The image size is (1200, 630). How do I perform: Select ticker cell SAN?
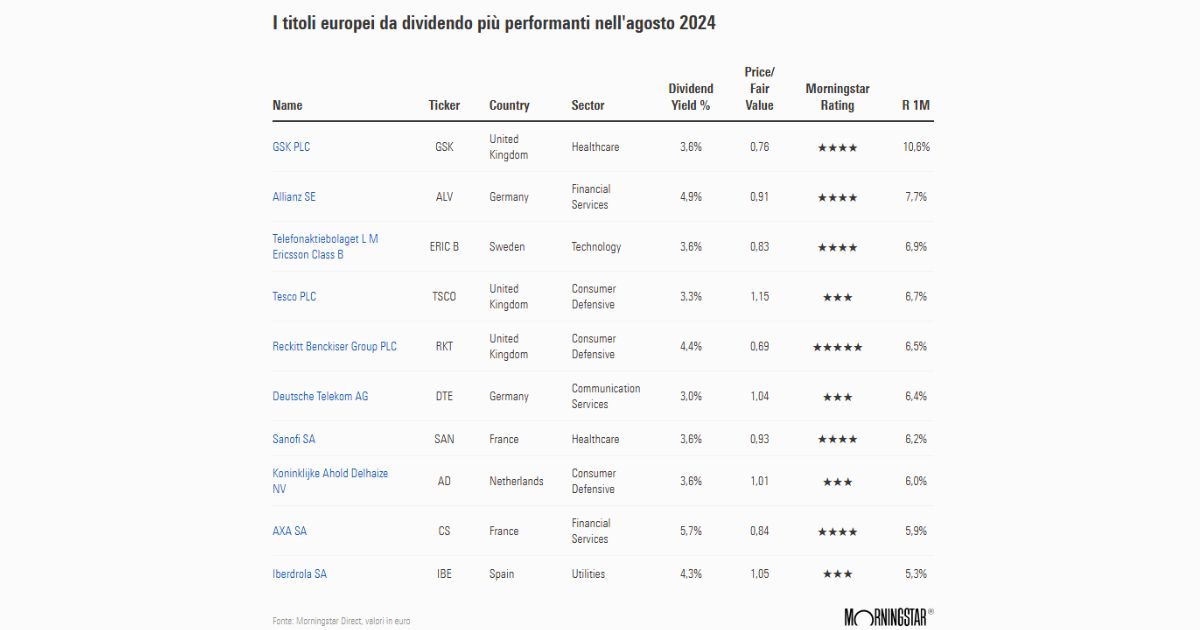pos(444,439)
